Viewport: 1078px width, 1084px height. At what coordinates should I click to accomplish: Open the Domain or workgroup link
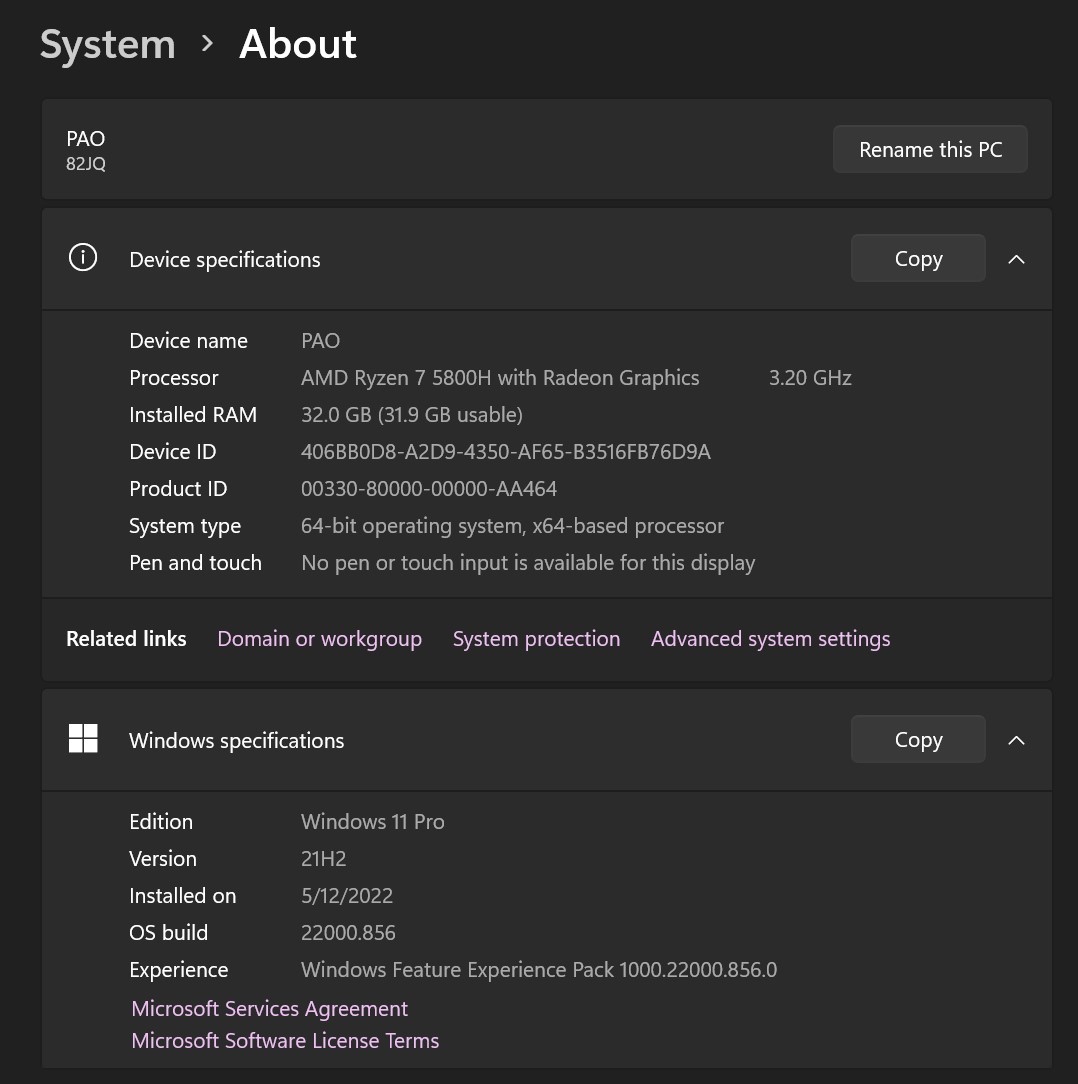pos(319,639)
